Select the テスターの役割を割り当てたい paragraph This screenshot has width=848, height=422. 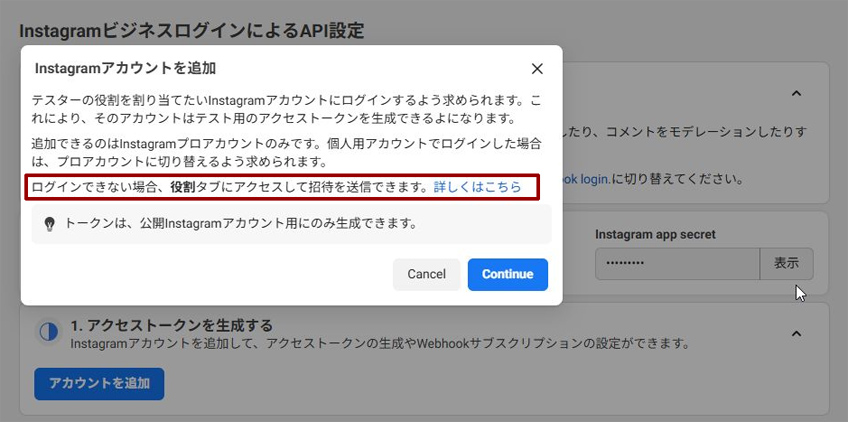point(286,109)
